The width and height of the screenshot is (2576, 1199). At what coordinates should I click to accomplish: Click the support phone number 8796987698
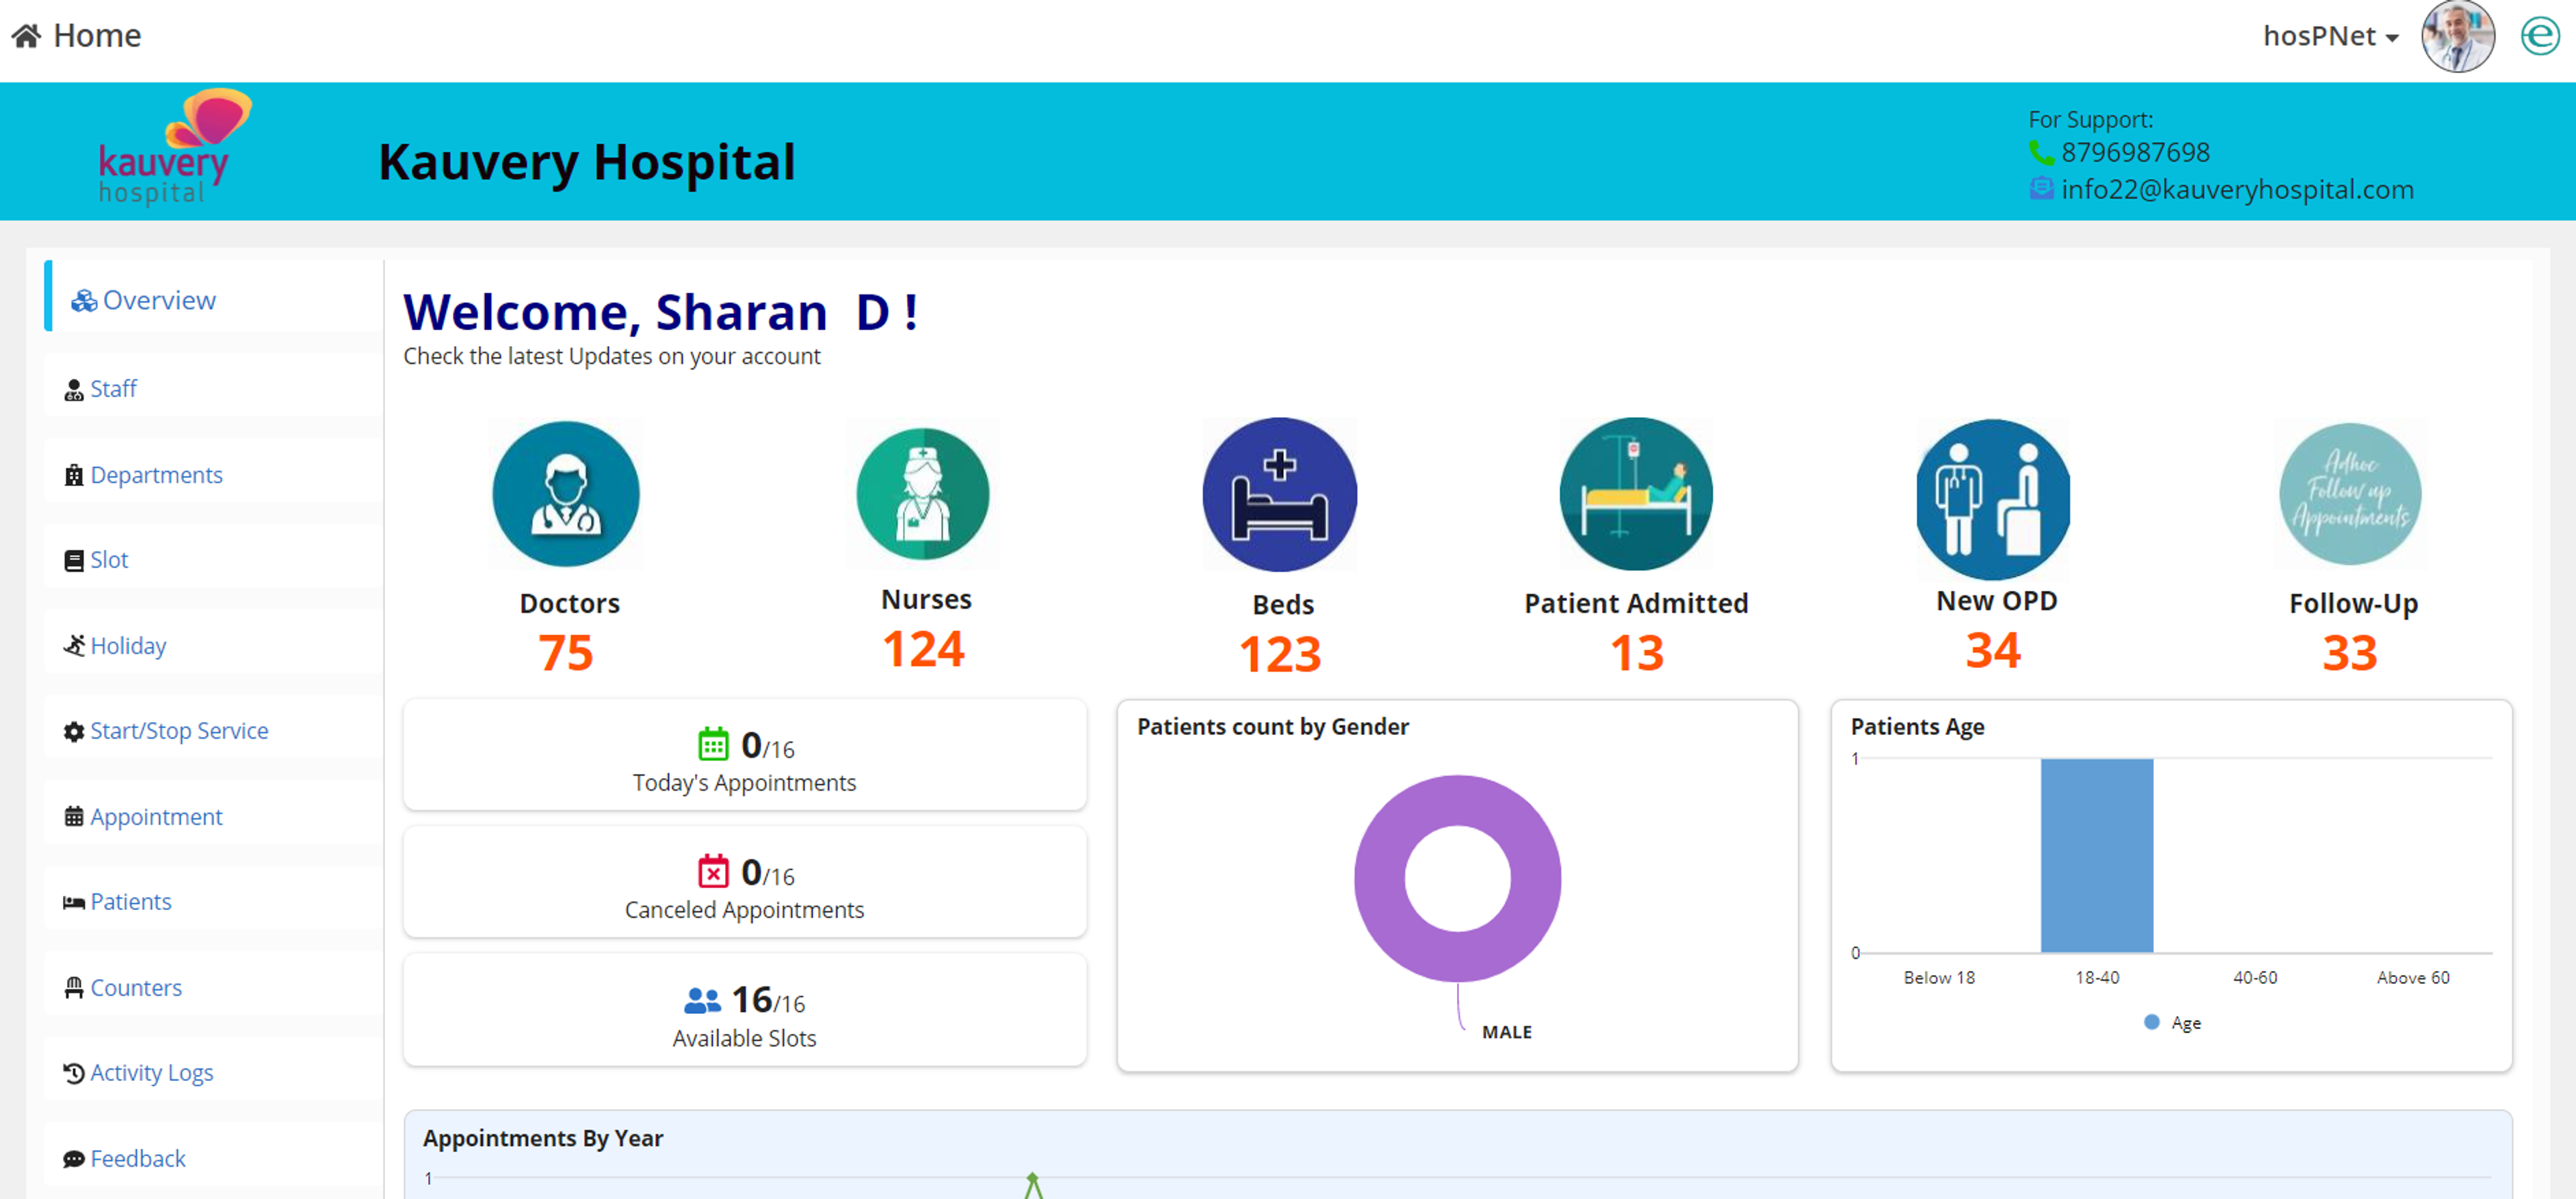[2135, 152]
